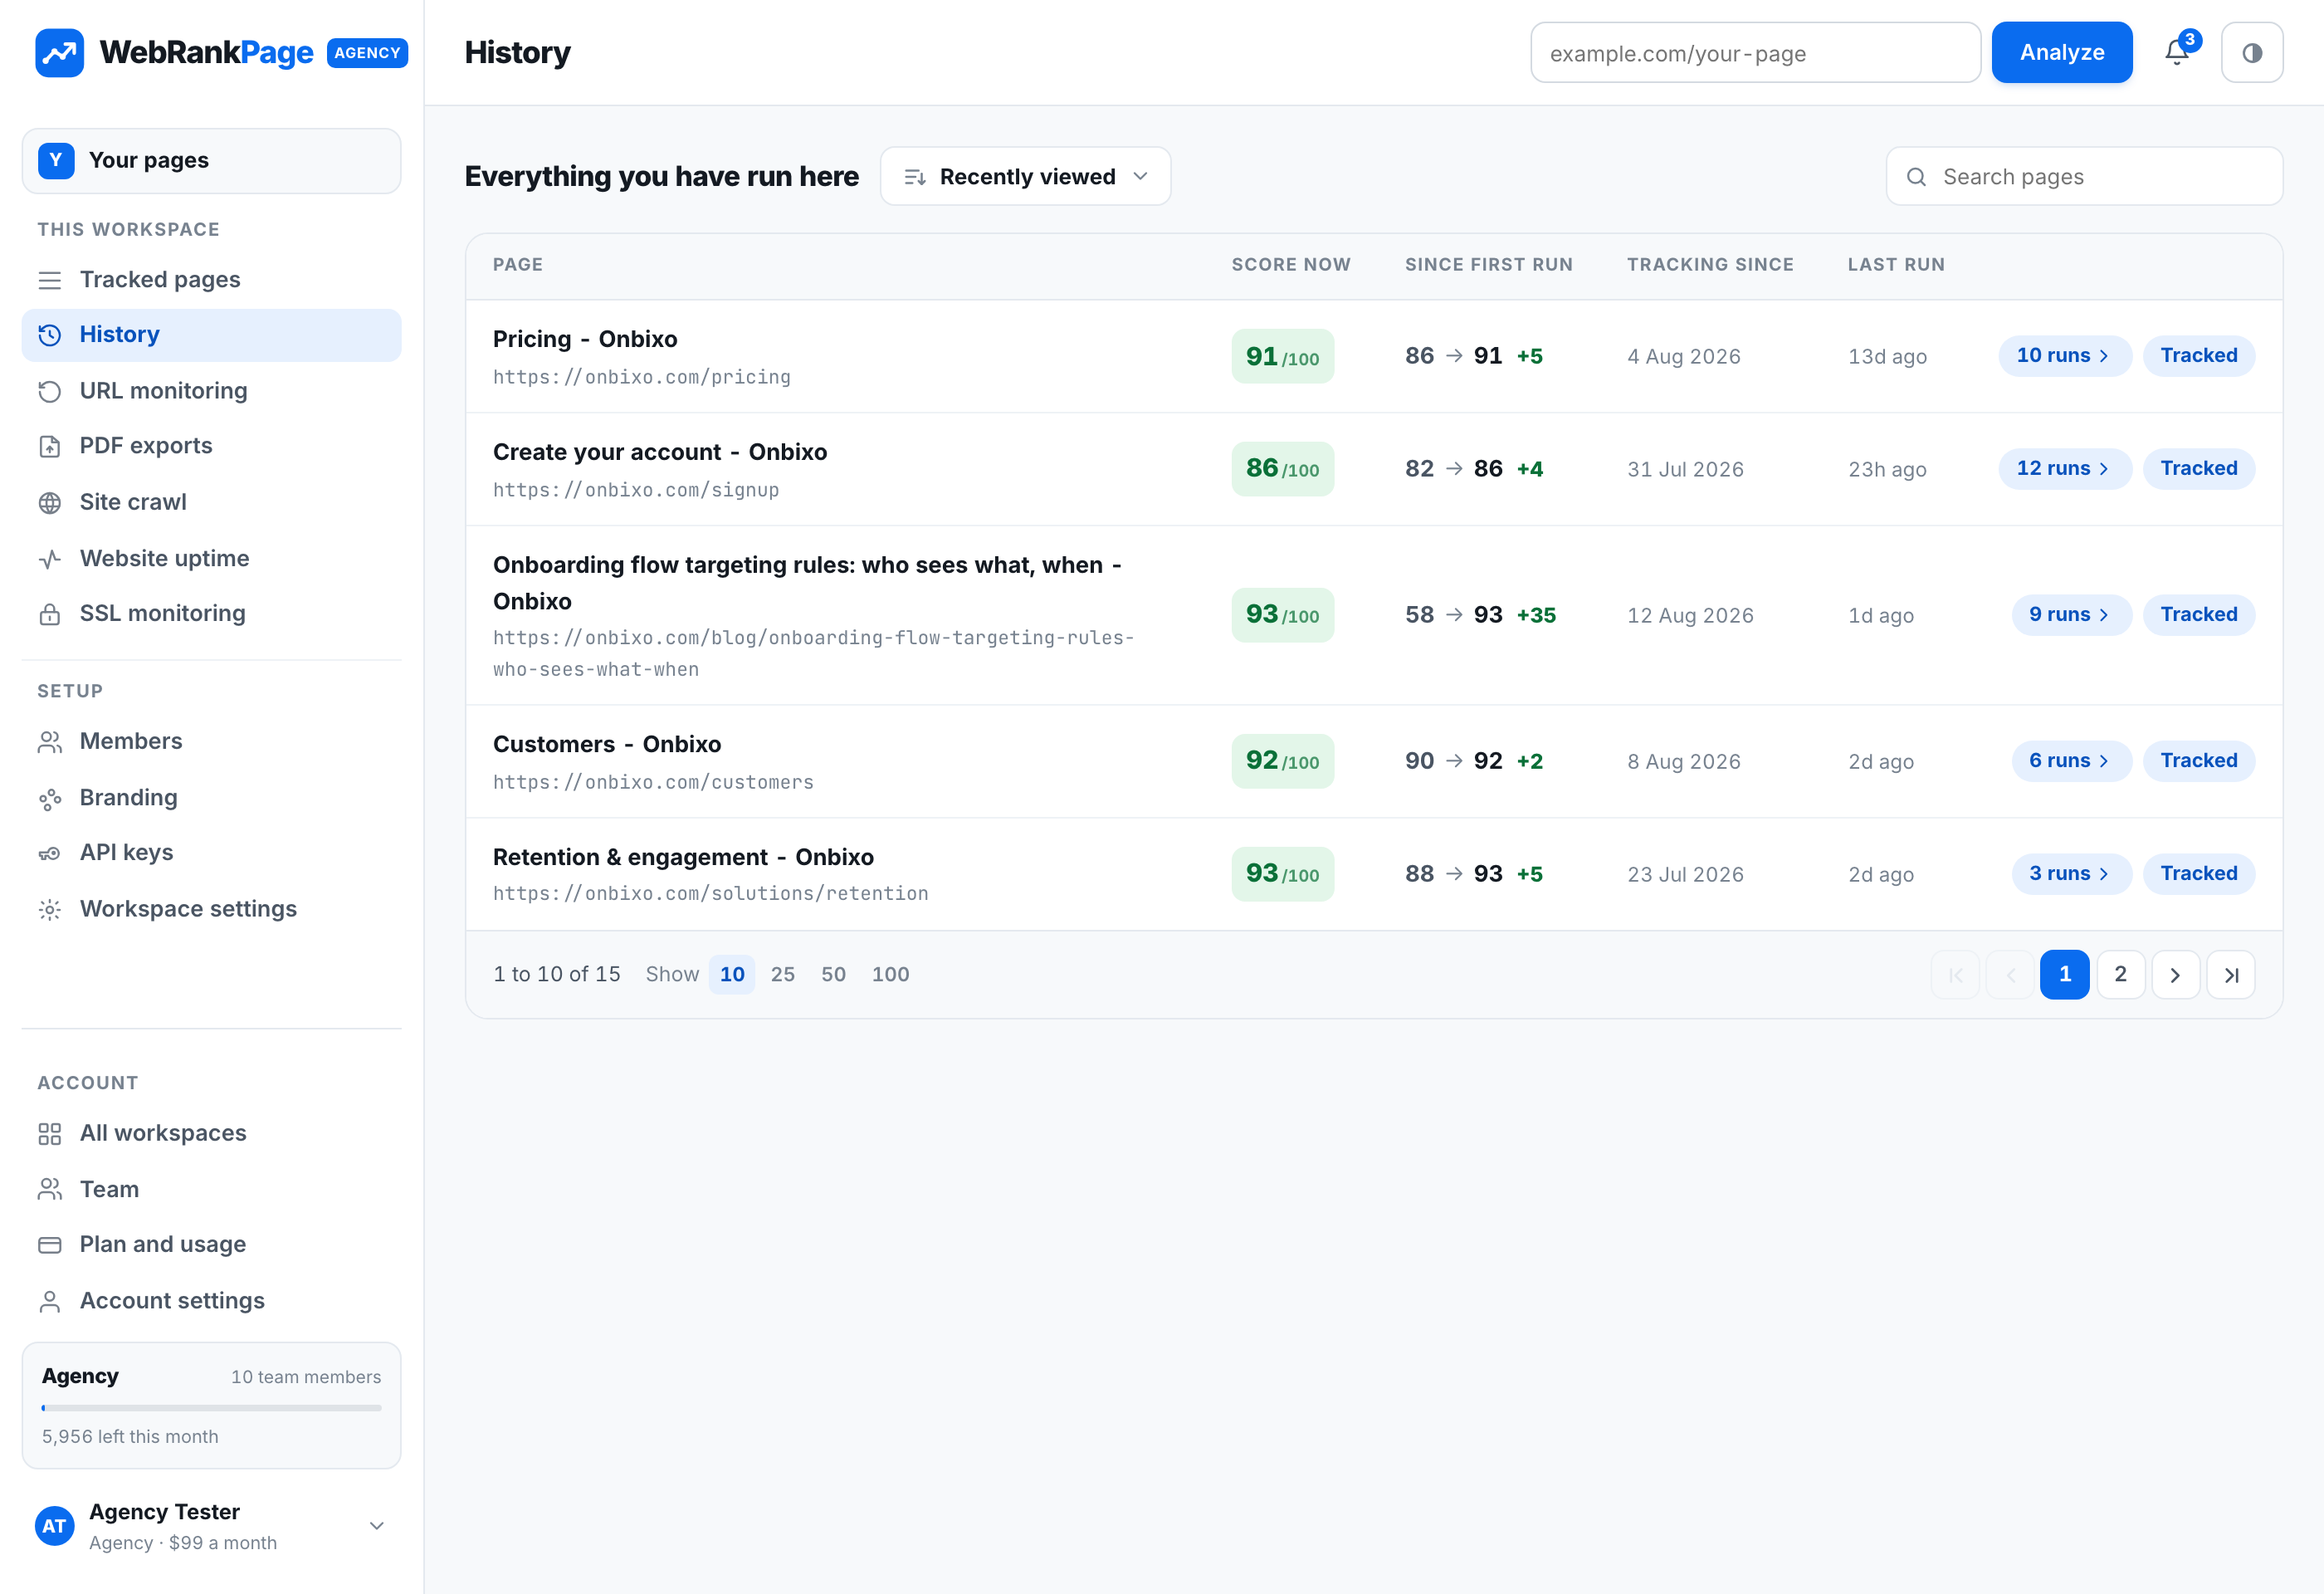This screenshot has width=2324, height=1594.
Task: Go to page 2 in pagination
Action: tap(2120, 974)
